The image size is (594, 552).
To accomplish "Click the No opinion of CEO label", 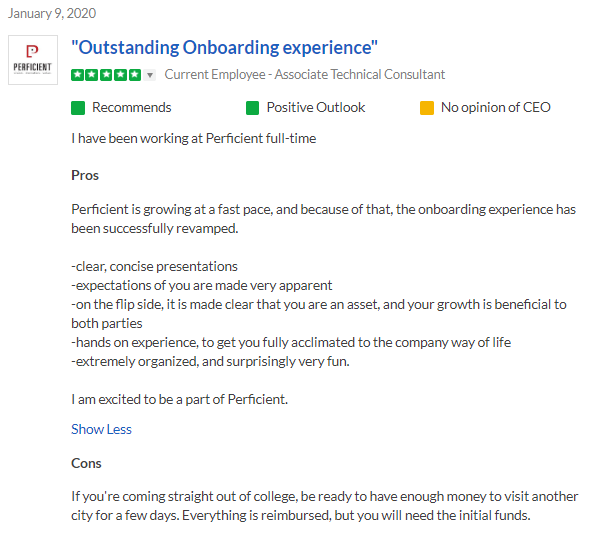I will point(496,108).
